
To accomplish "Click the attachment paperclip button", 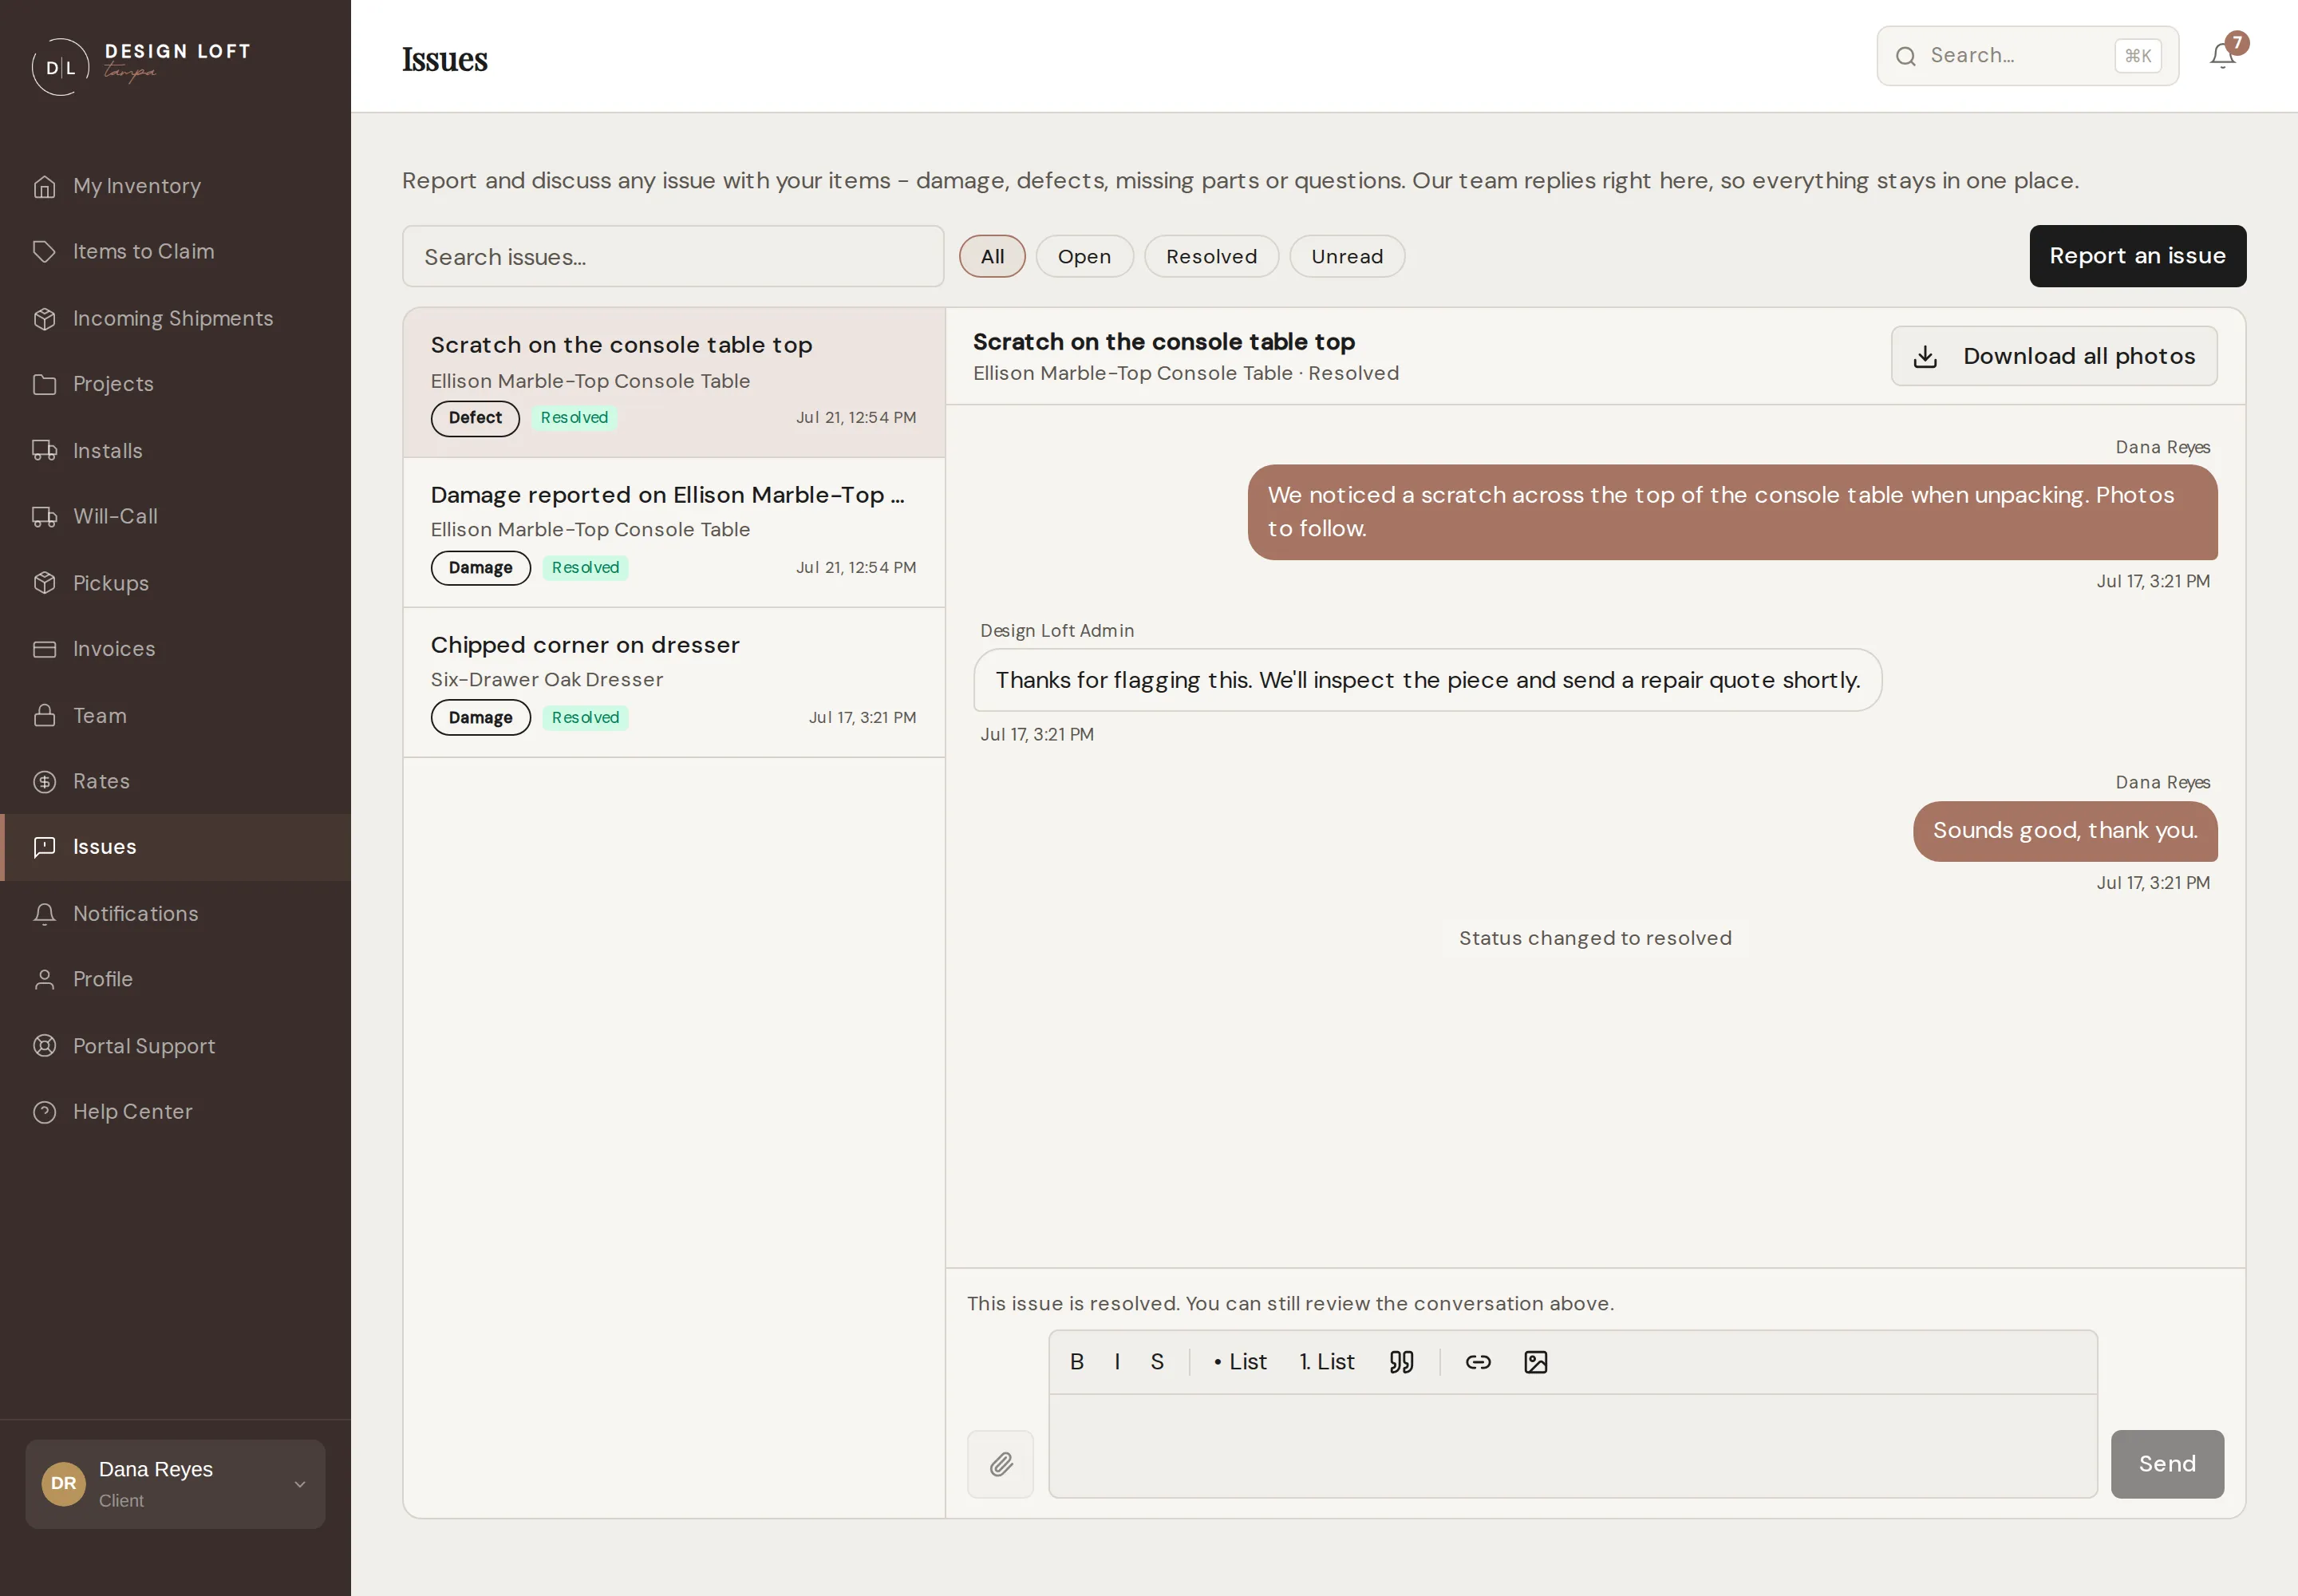I will point(1000,1463).
